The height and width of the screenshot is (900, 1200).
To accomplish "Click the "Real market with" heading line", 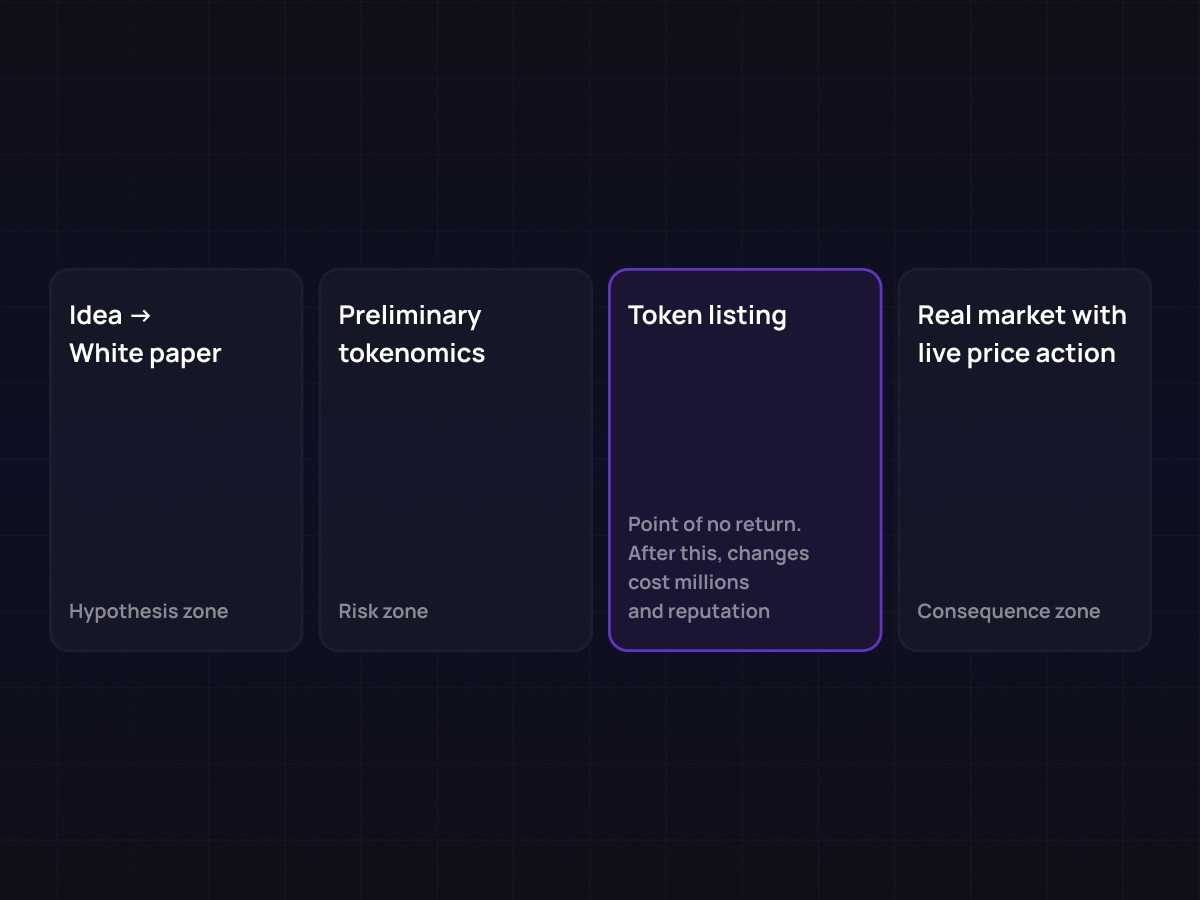I will (1021, 316).
